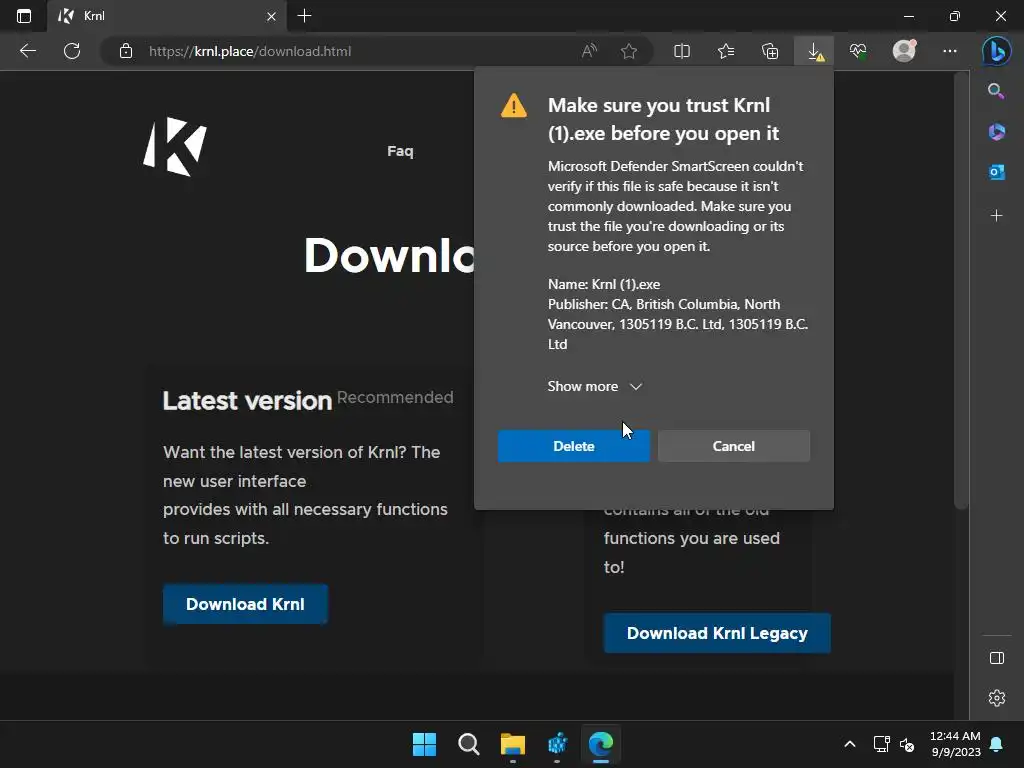Viewport: 1024px width, 768px height.
Task: Show hidden system tray icons chevron
Action: [850, 744]
